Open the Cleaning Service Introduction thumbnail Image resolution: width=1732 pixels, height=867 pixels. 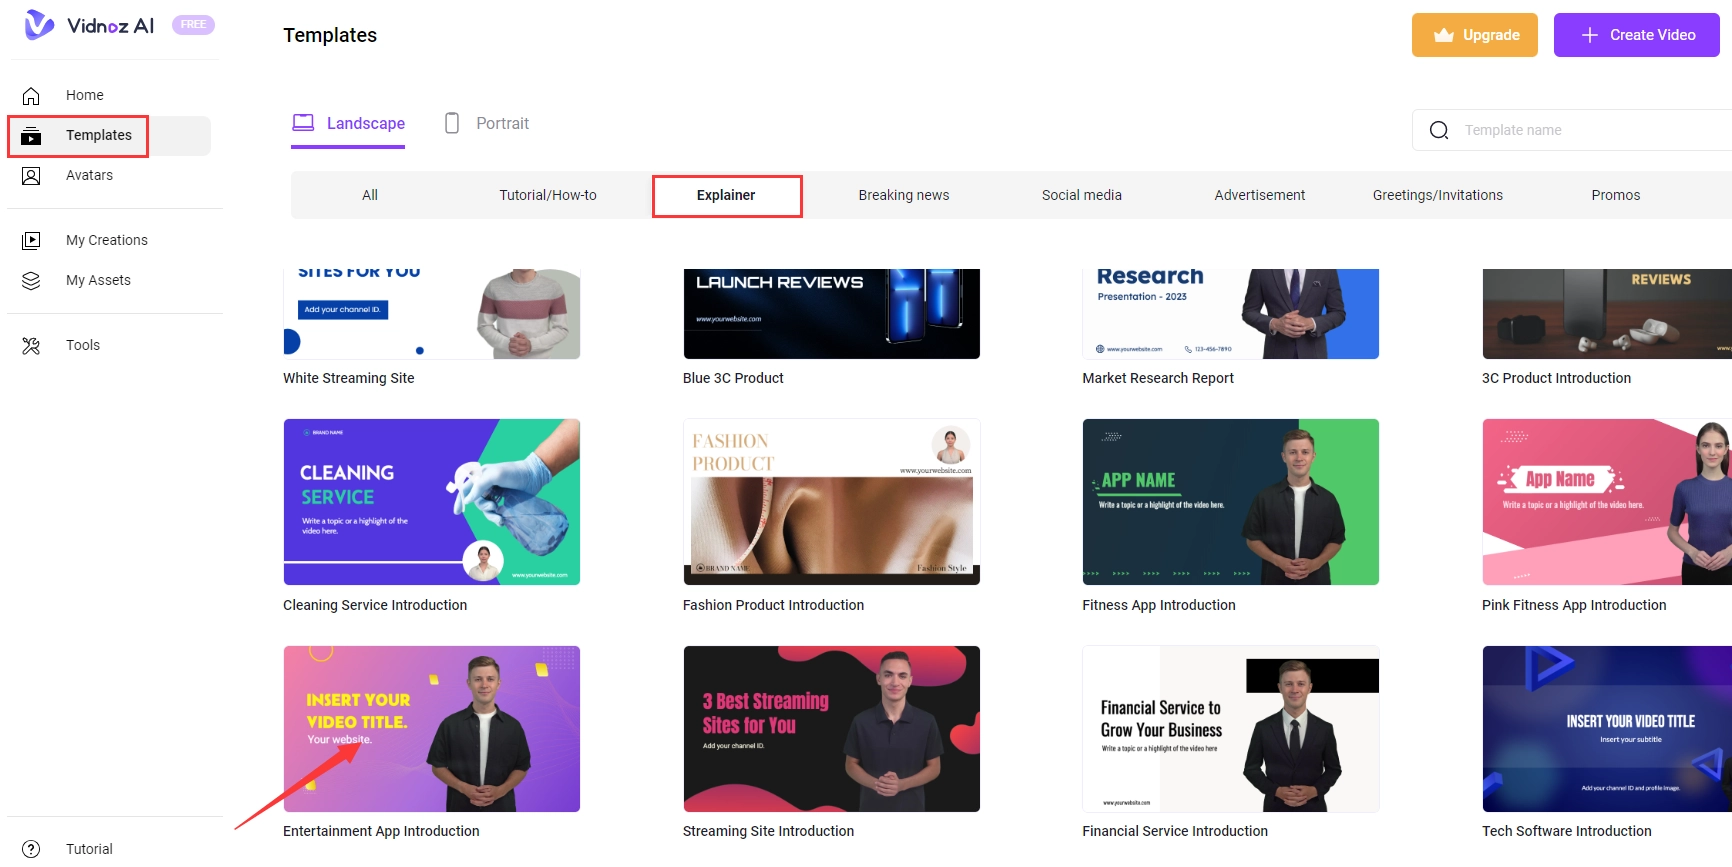click(x=431, y=502)
